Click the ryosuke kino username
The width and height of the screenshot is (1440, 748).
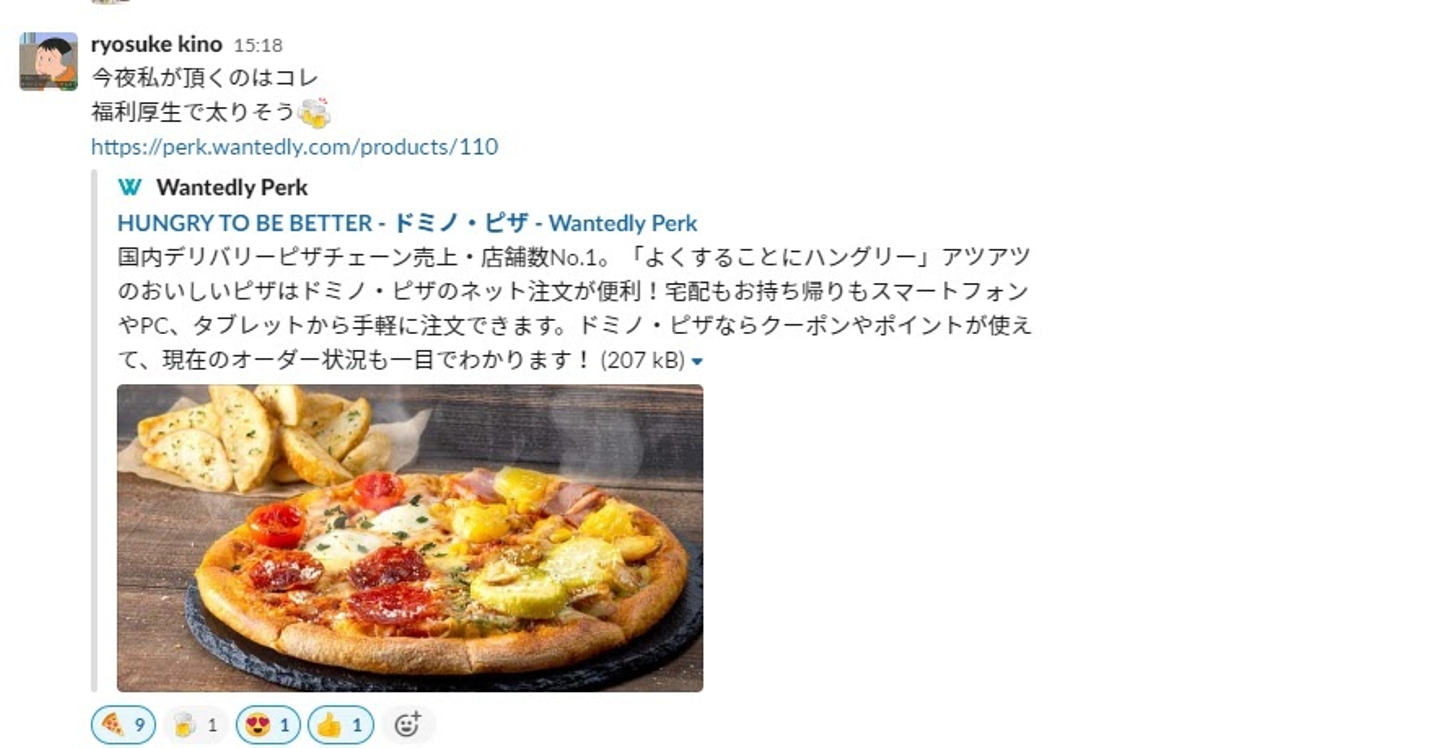pos(156,44)
